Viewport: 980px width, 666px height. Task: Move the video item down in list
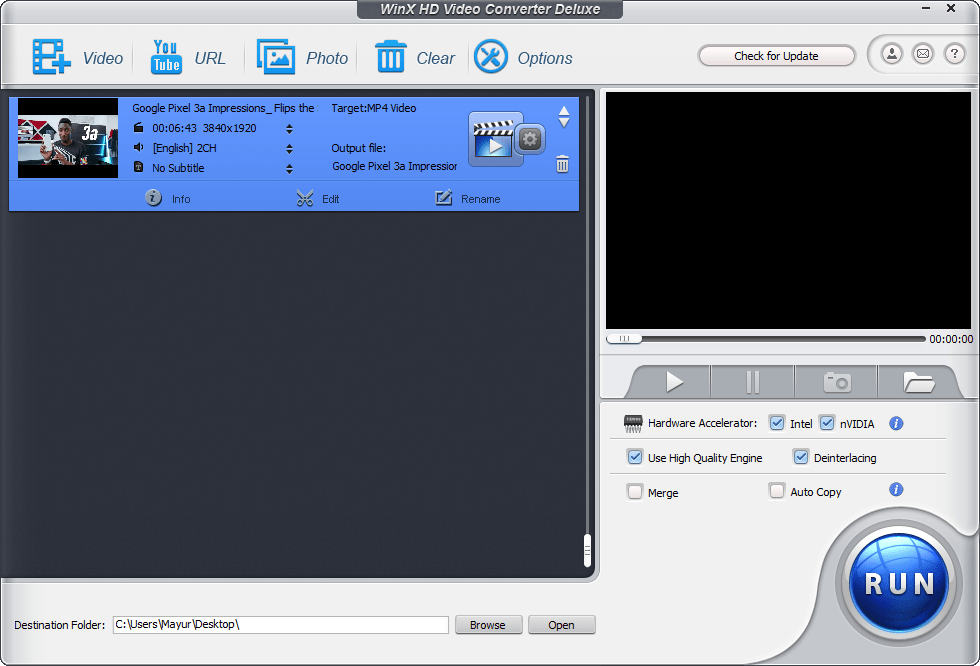(x=564, y=122)
